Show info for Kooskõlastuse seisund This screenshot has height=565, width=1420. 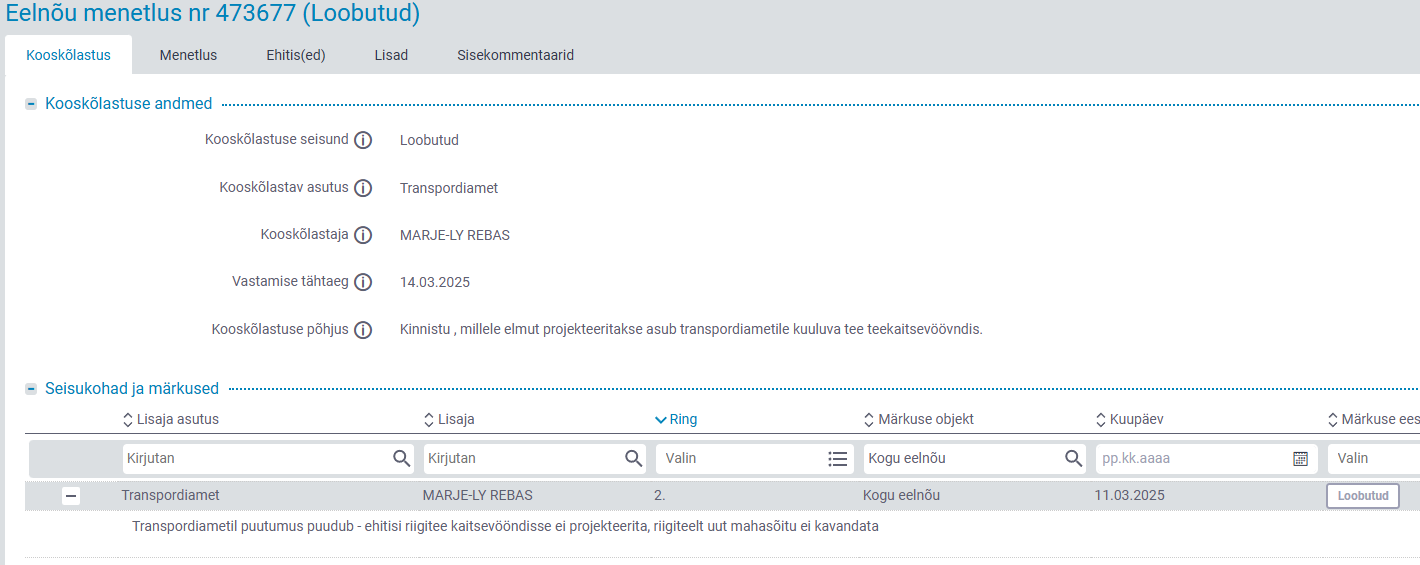pyautogui.click(x=363, y=140)
